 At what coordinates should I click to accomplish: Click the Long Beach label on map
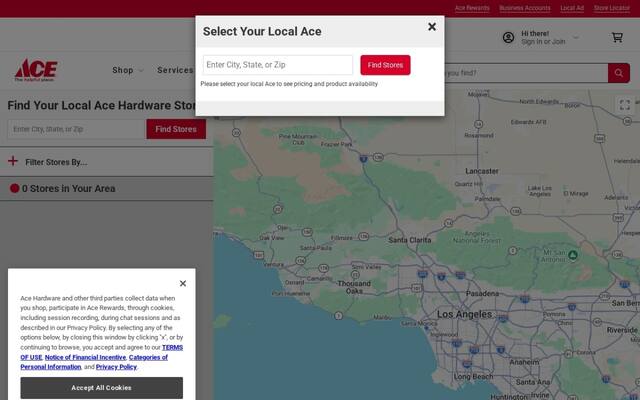click(x=473, y=377)
